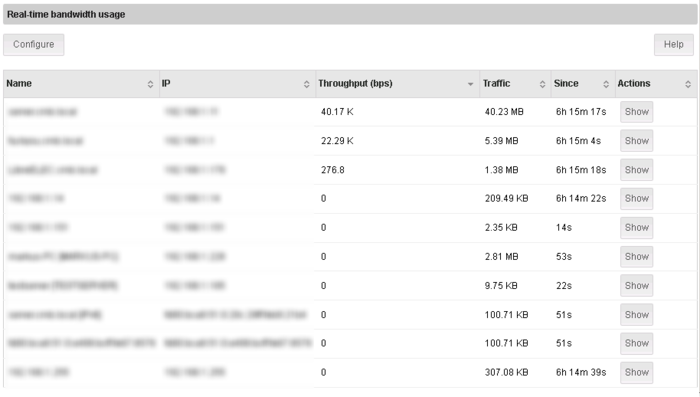Open the Help button
This screenshot has width=700, height=397.
674,45
